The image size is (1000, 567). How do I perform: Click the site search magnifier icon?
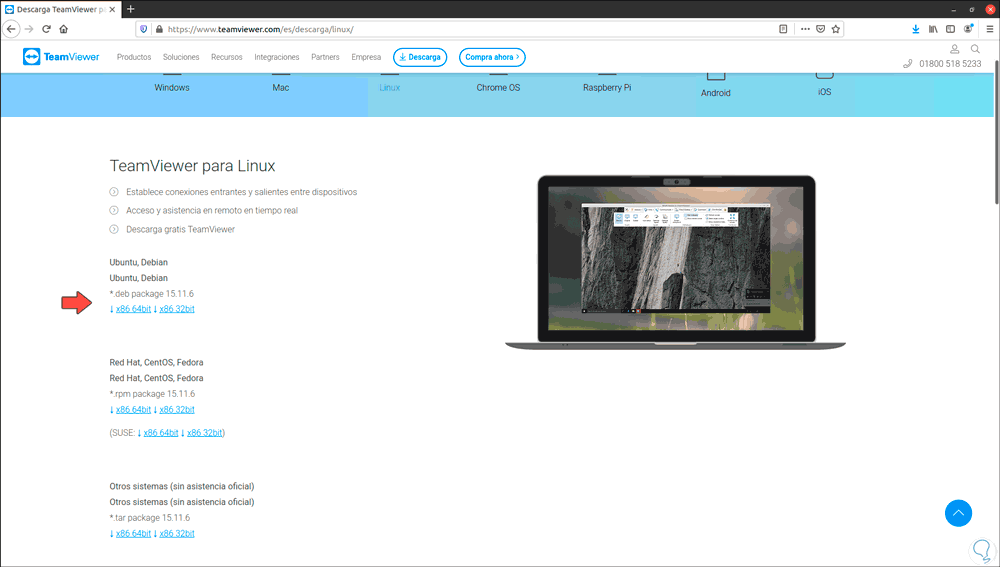click(x=975, y=48)
